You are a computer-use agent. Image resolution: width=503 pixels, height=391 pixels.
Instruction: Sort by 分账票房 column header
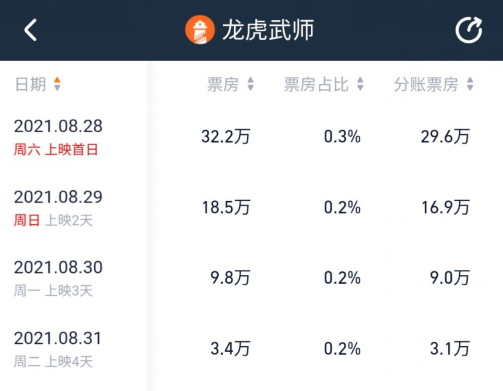(x=426, y=84)
